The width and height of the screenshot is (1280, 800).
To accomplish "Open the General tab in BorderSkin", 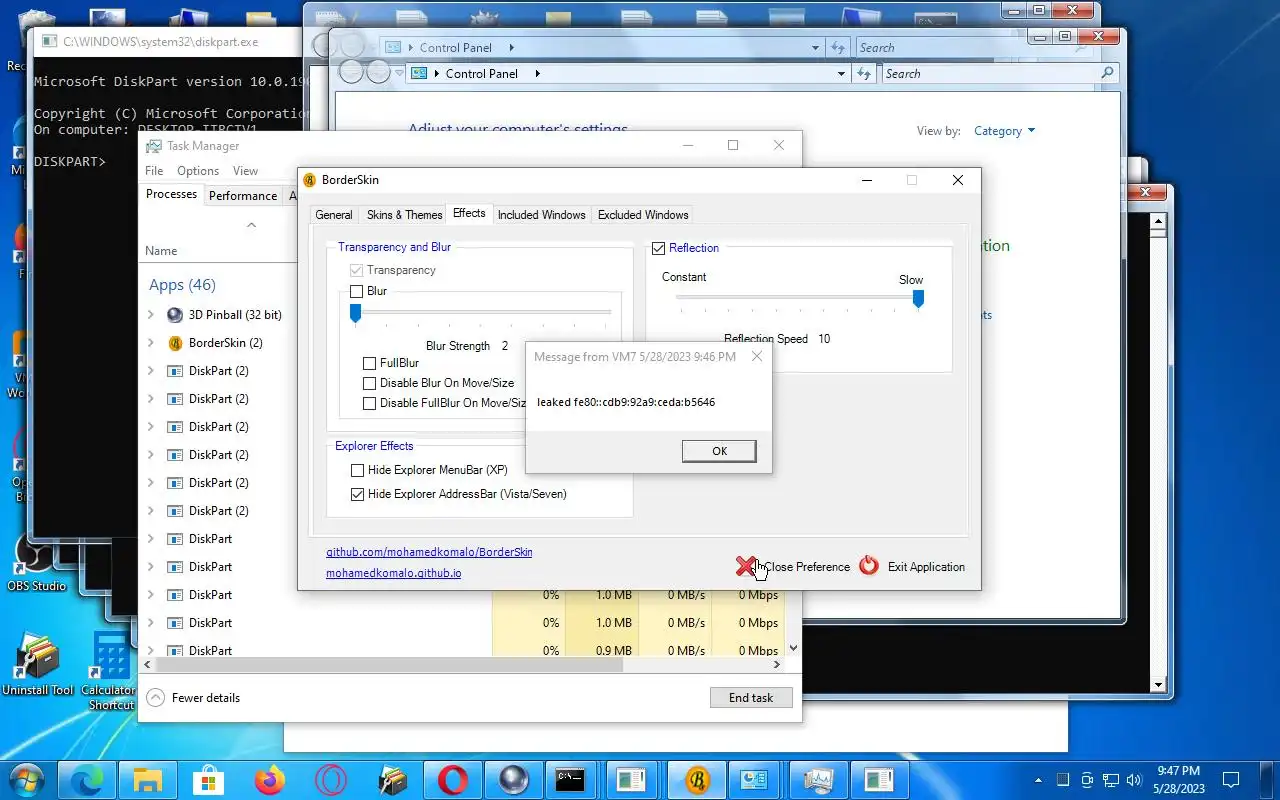I will pos(333,215).
